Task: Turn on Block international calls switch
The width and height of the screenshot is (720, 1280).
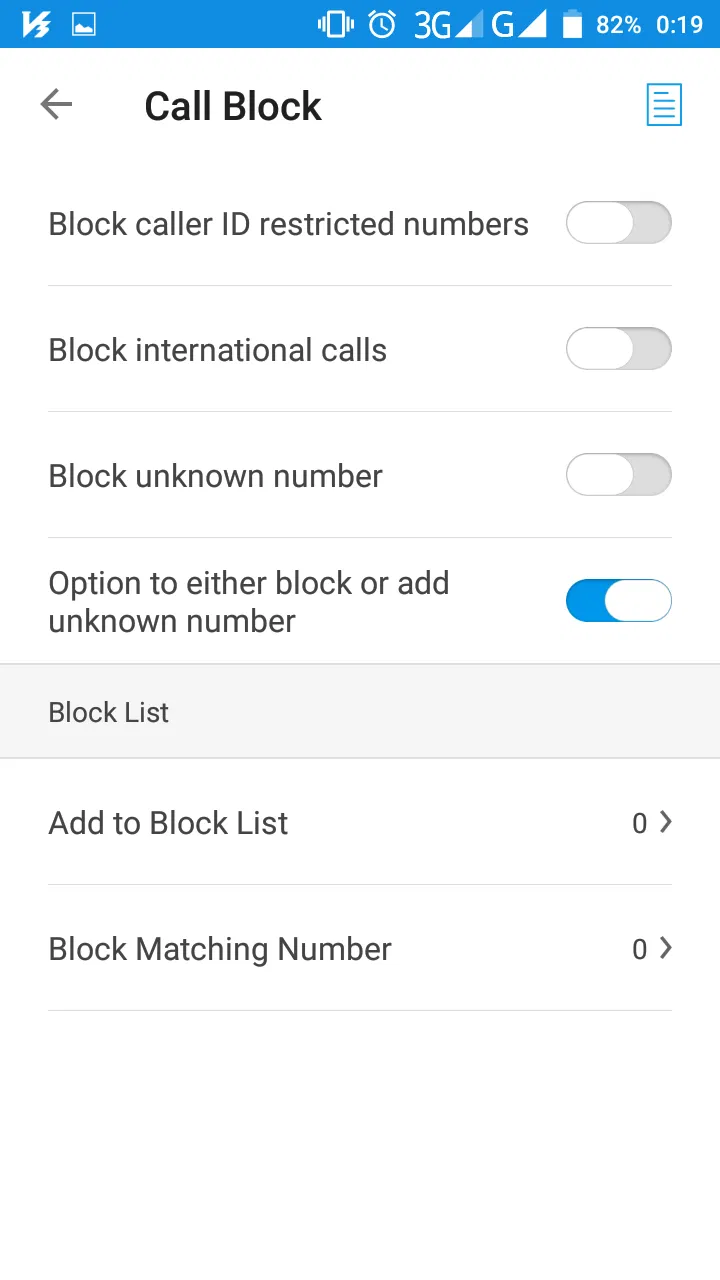Action: 618,349
